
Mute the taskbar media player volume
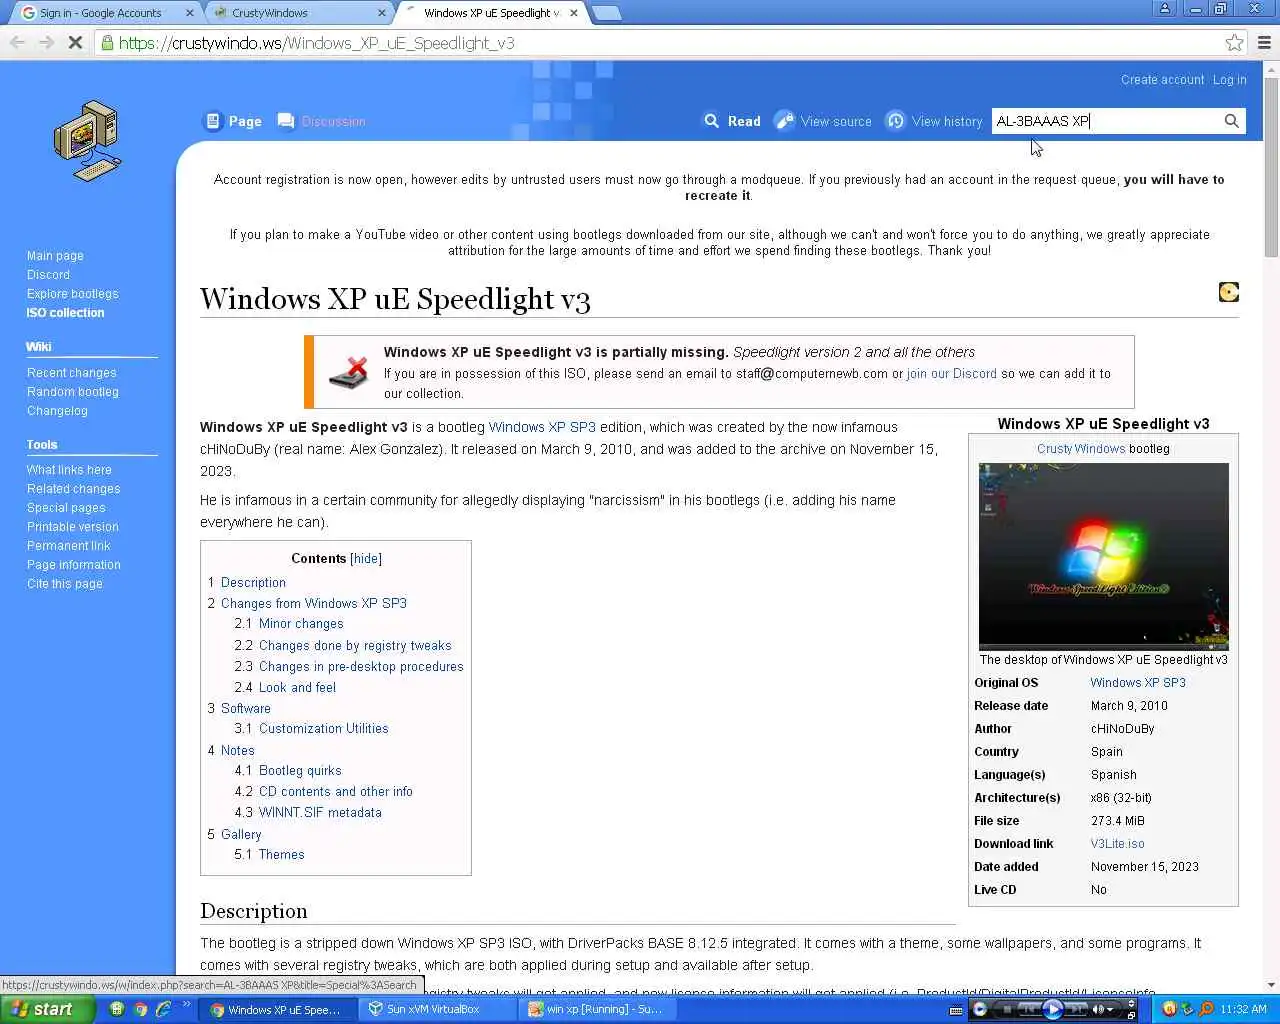coord(1097,1009)
